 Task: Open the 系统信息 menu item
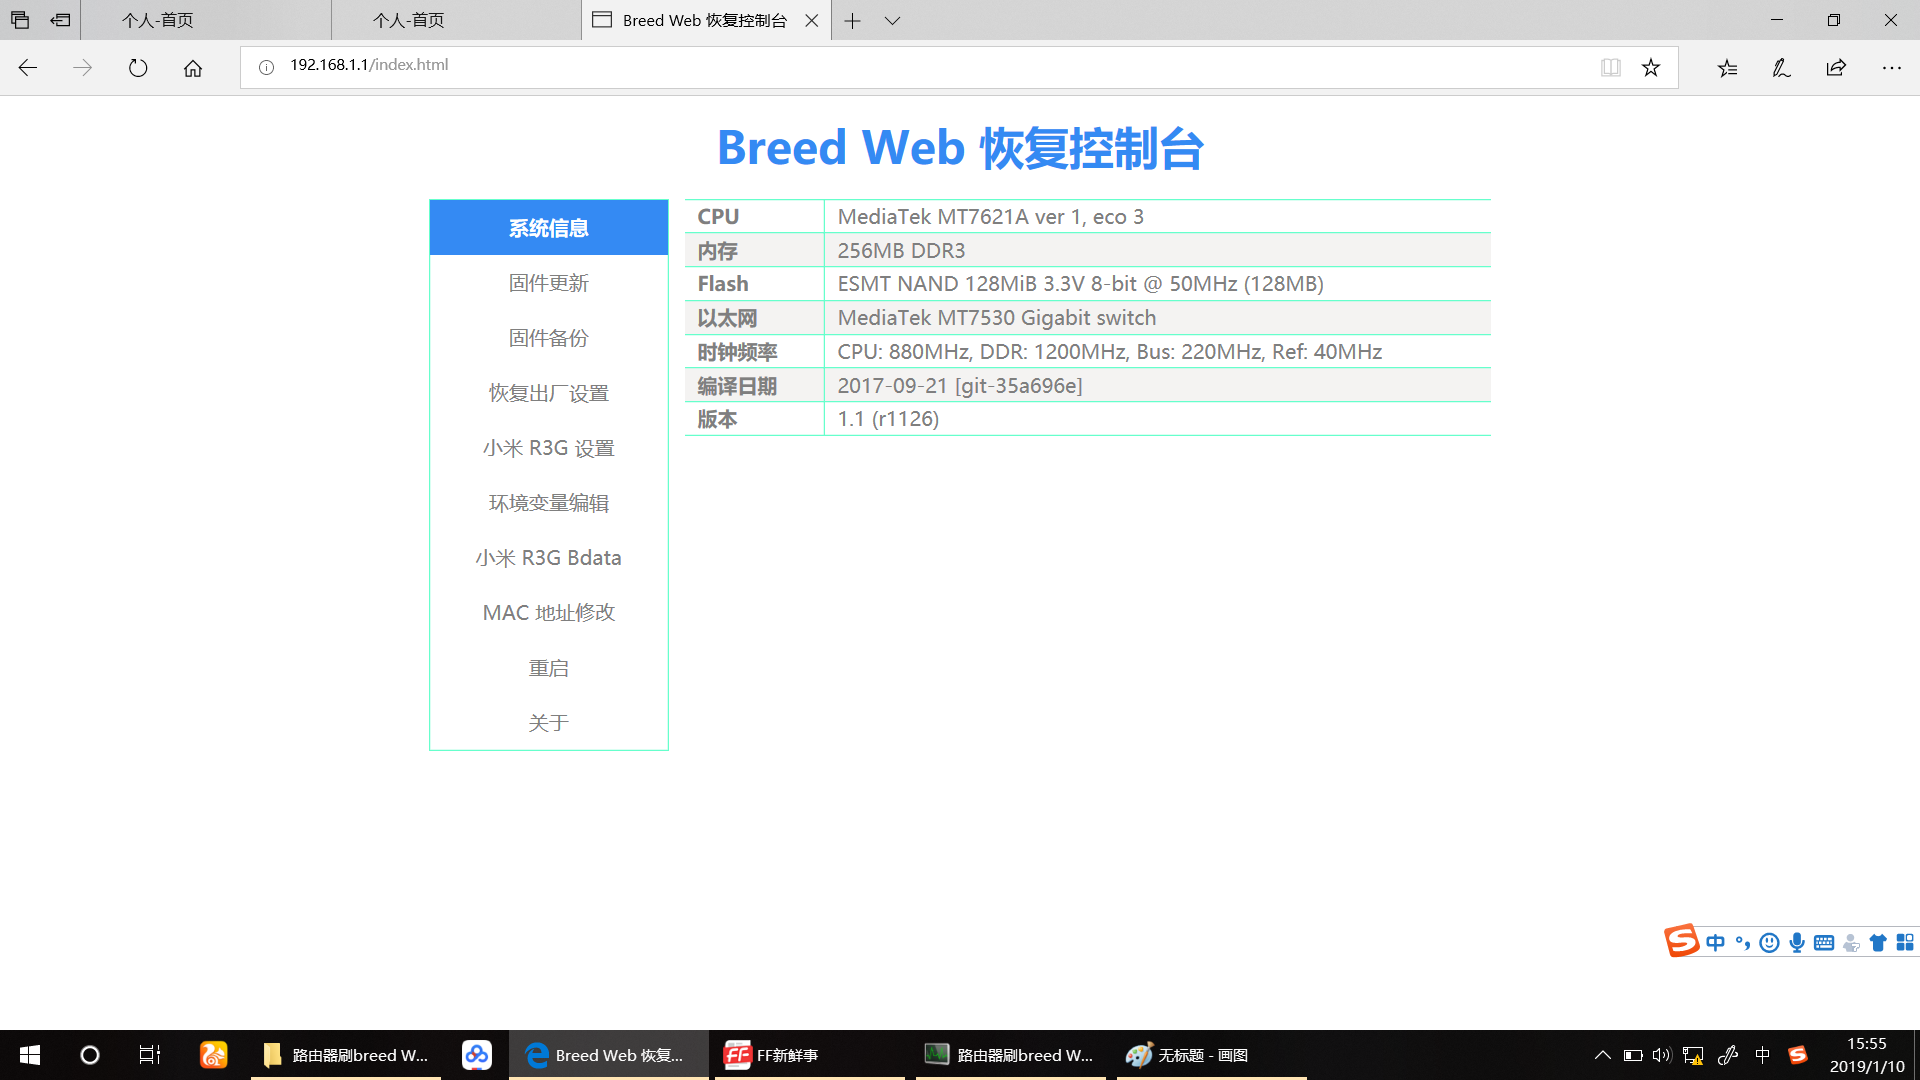pyautogui.click(x=549, y=228)
